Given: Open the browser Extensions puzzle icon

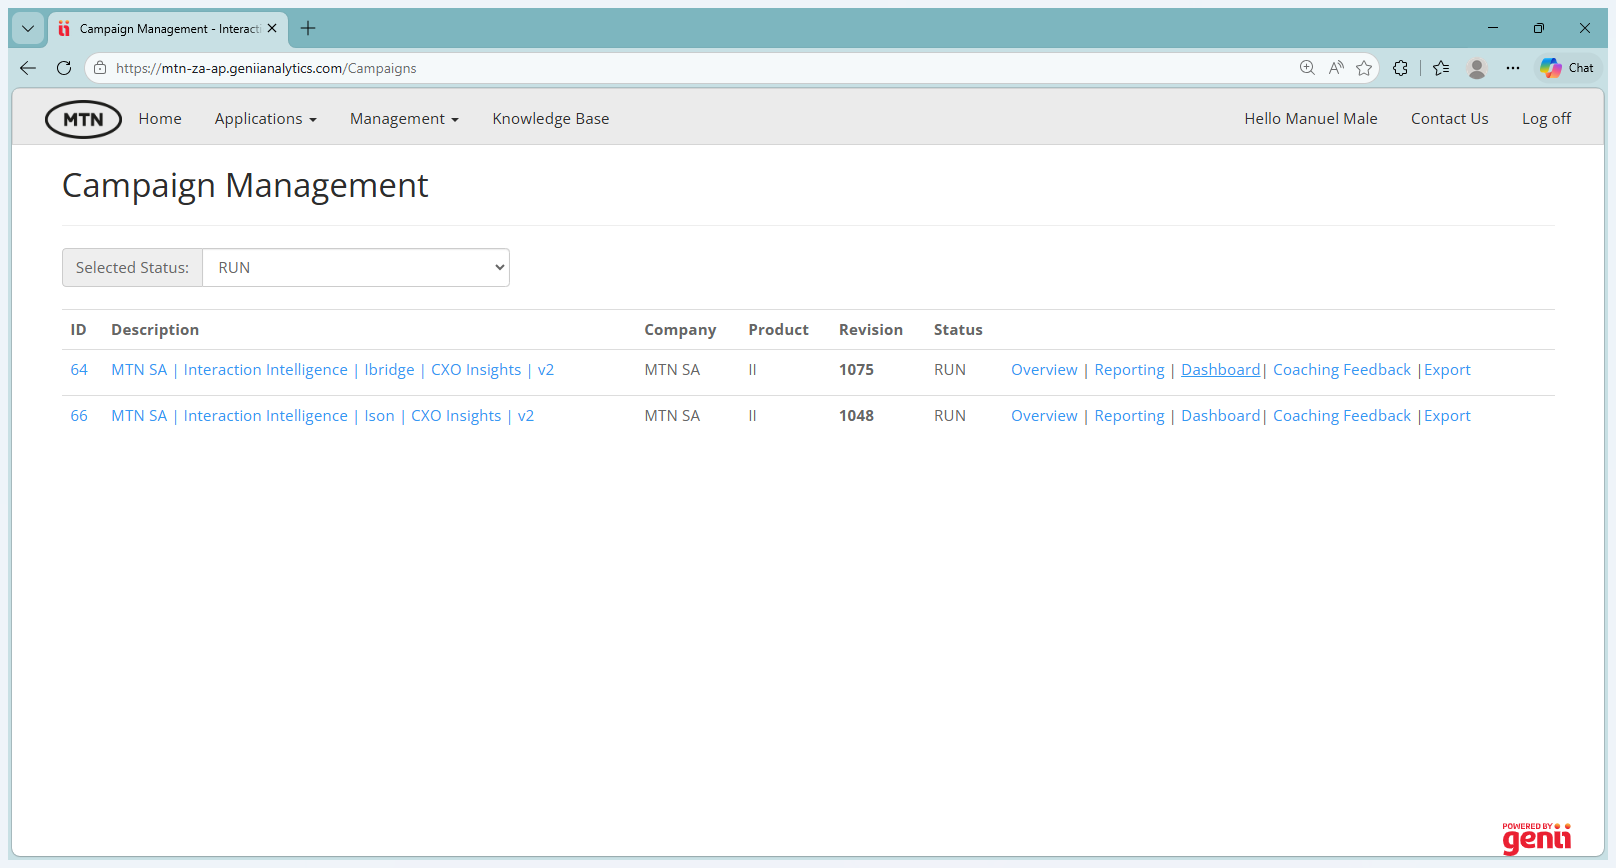Looking at the screenshot, I should pos(1400,68).
